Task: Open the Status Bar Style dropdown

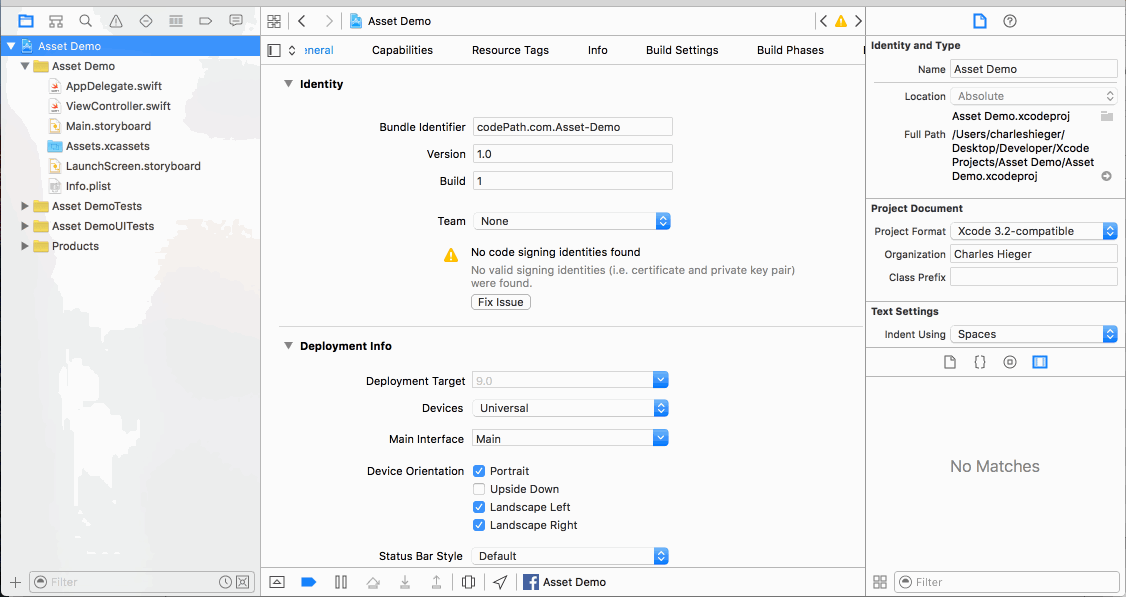Action: (x=570, y=556)
